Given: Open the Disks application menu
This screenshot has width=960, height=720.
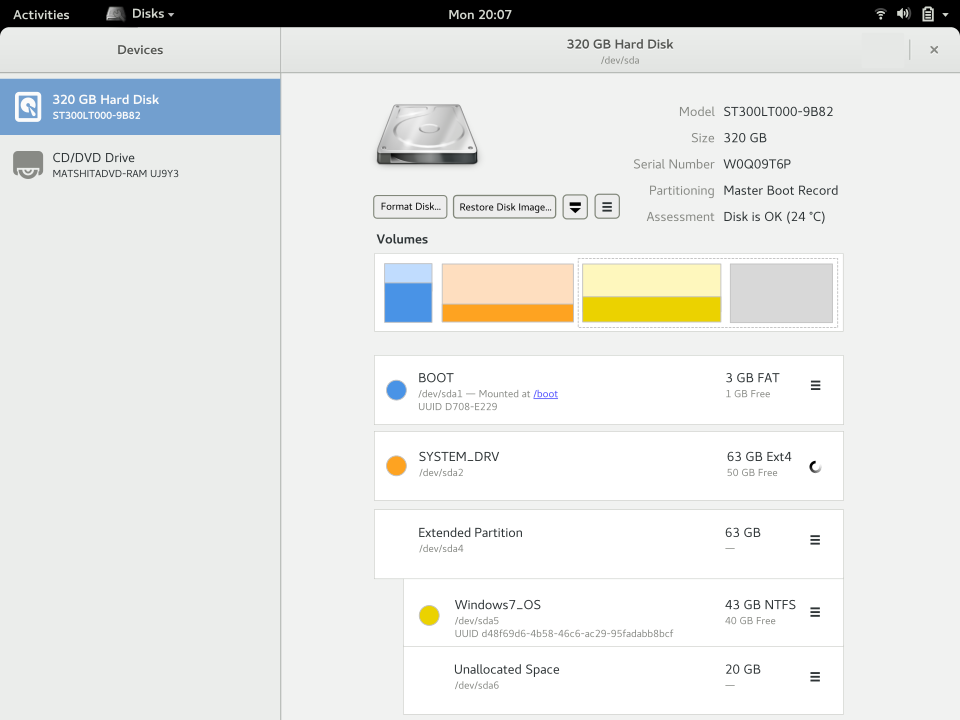Looking at the screenshot, I should pyautogui.click(x=141, y=14).
